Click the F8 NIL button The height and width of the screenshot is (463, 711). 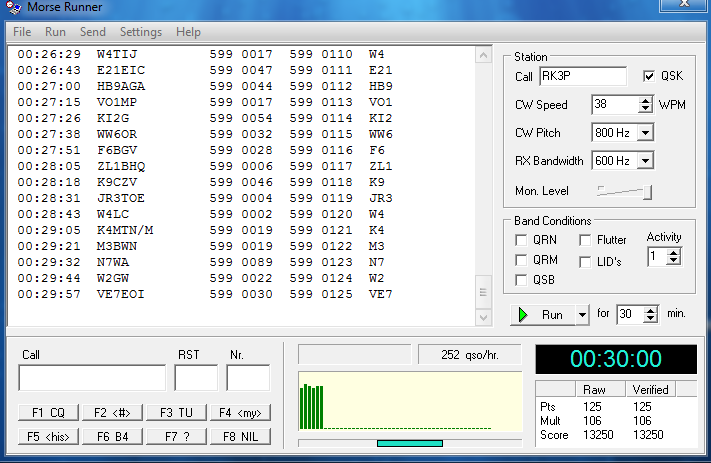pos(238,436)
